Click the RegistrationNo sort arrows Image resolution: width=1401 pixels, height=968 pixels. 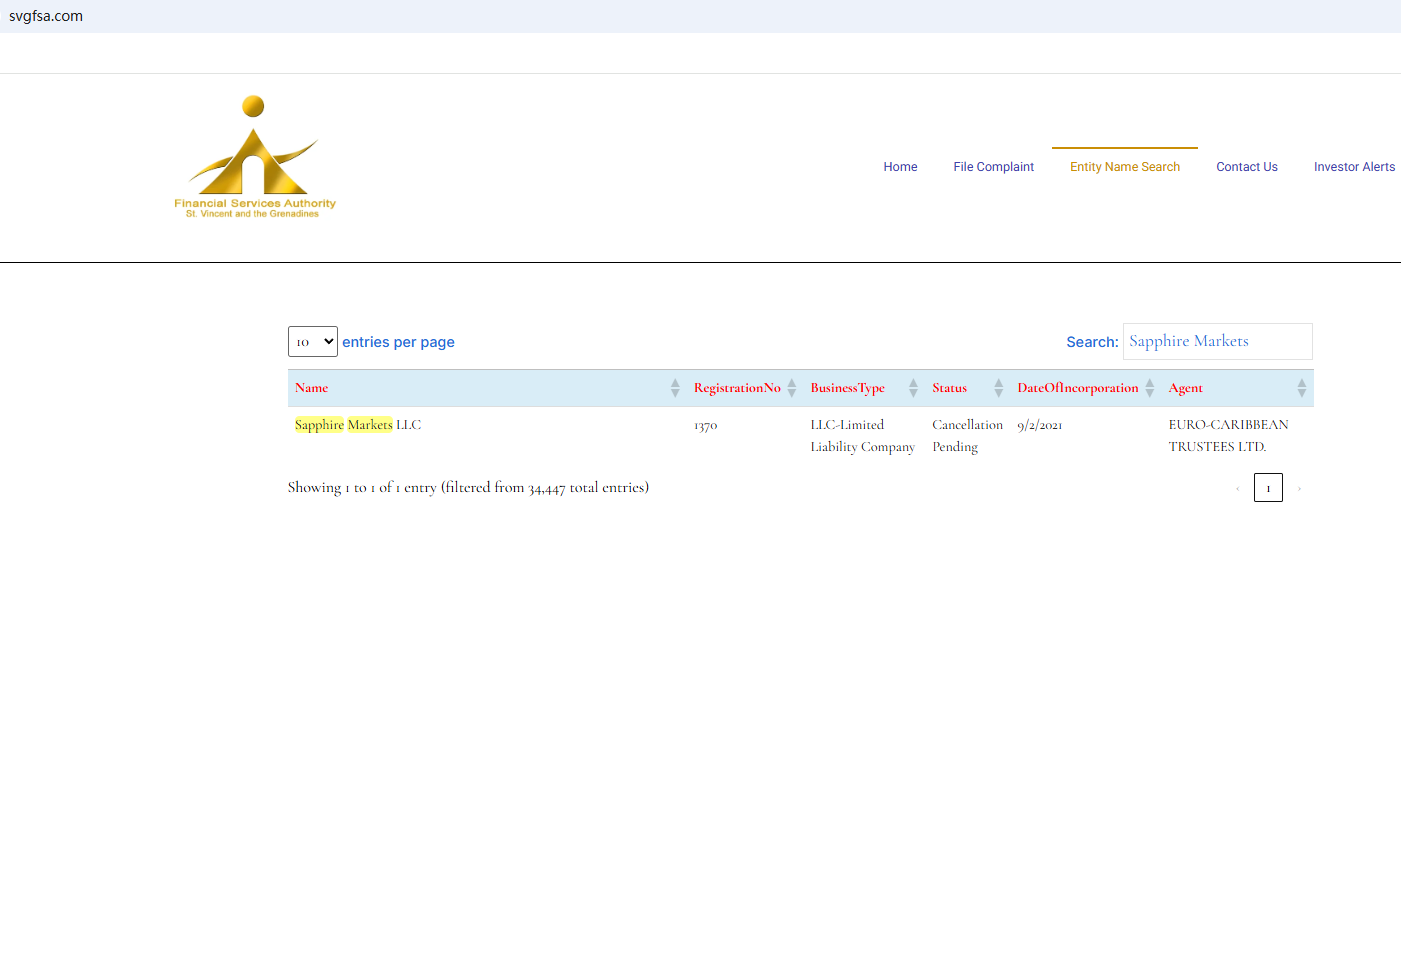[x=791, y=388]
